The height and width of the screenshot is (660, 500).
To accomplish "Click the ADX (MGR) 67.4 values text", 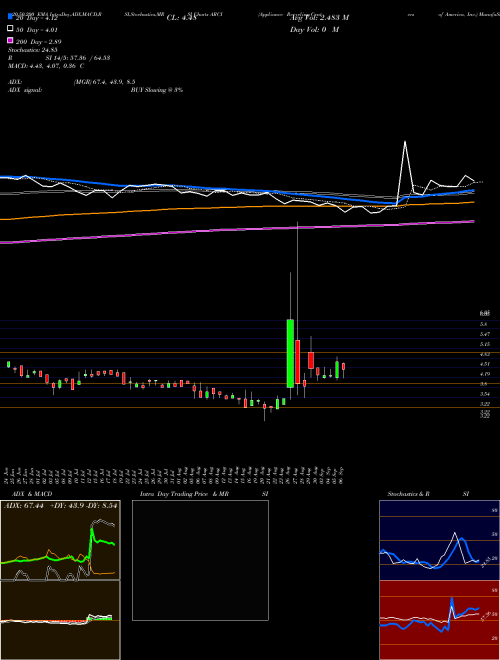I will [104, 82].
